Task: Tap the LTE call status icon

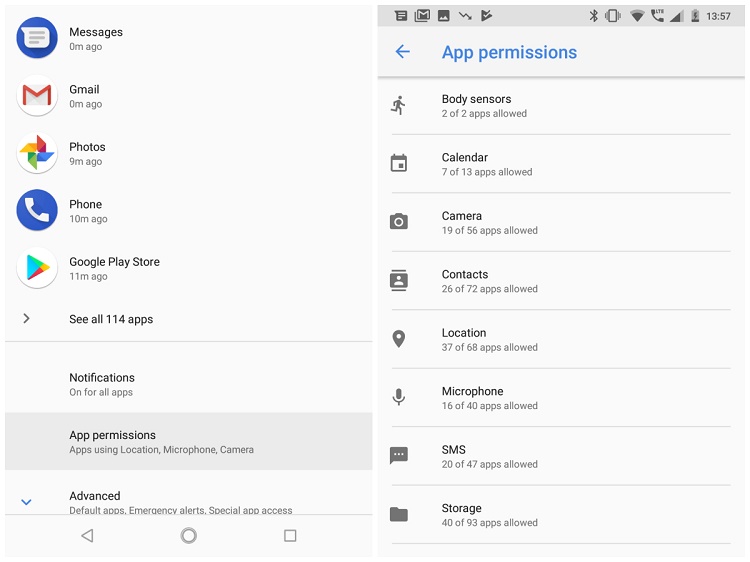Action: 658,15
